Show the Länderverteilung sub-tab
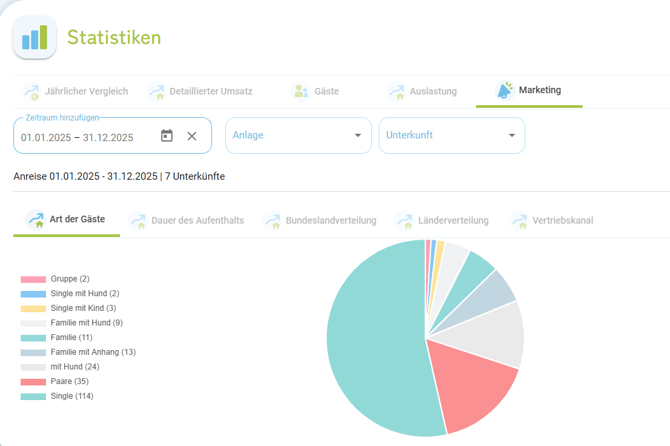This screenshot has width=670, height=446. 442,220
